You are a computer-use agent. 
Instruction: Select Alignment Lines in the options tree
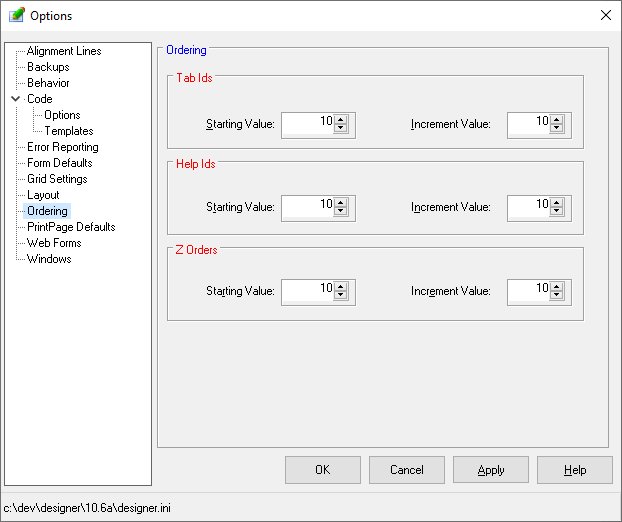[x=64, y=51]
